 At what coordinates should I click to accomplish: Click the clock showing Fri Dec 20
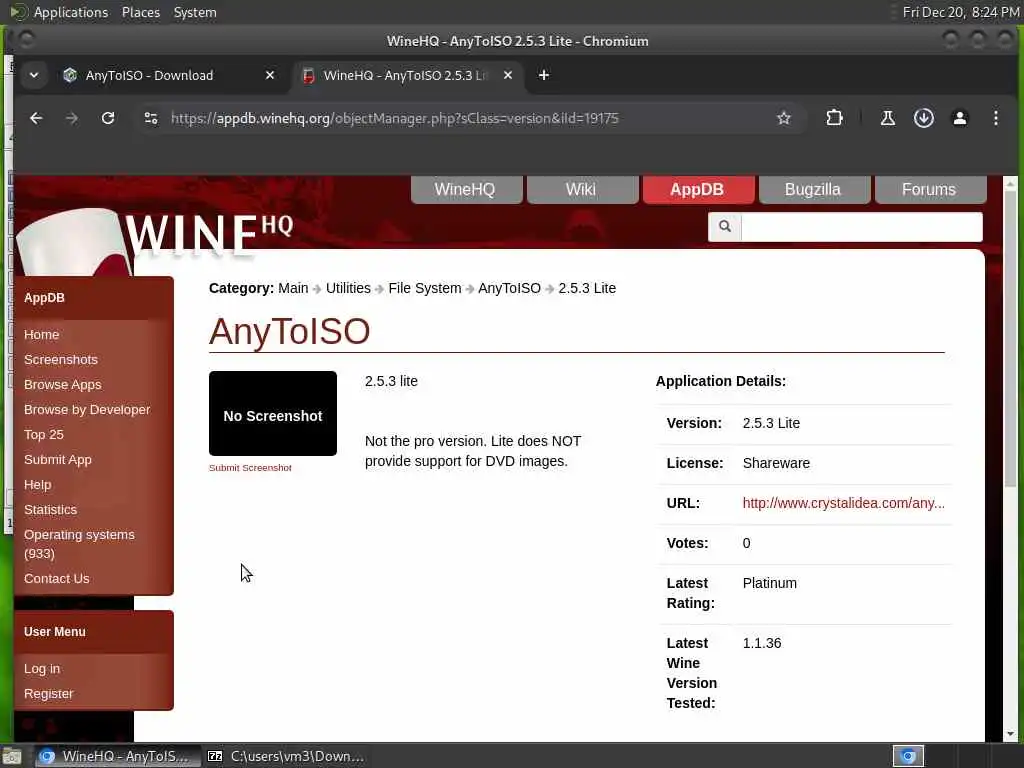click(x=961, y=12)
